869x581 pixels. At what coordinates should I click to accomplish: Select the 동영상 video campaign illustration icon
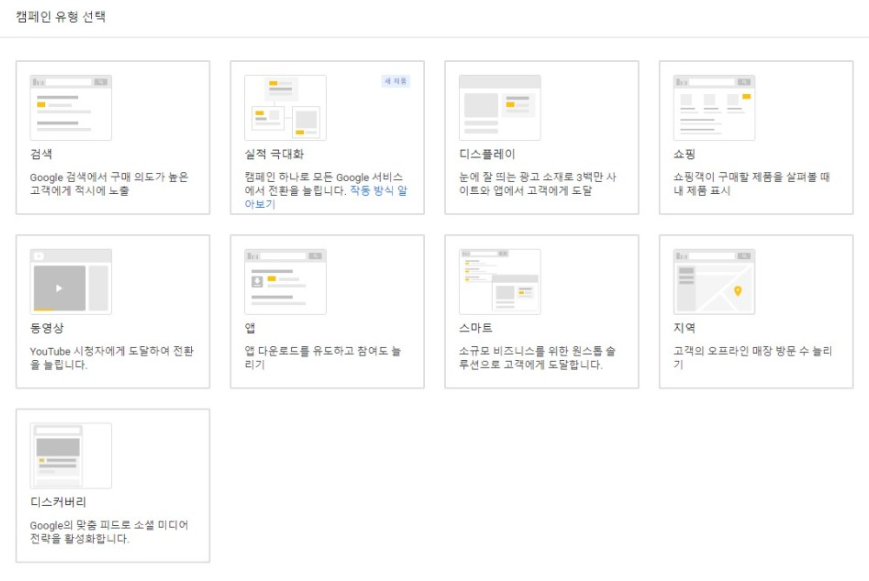click(x=71, y=282)
